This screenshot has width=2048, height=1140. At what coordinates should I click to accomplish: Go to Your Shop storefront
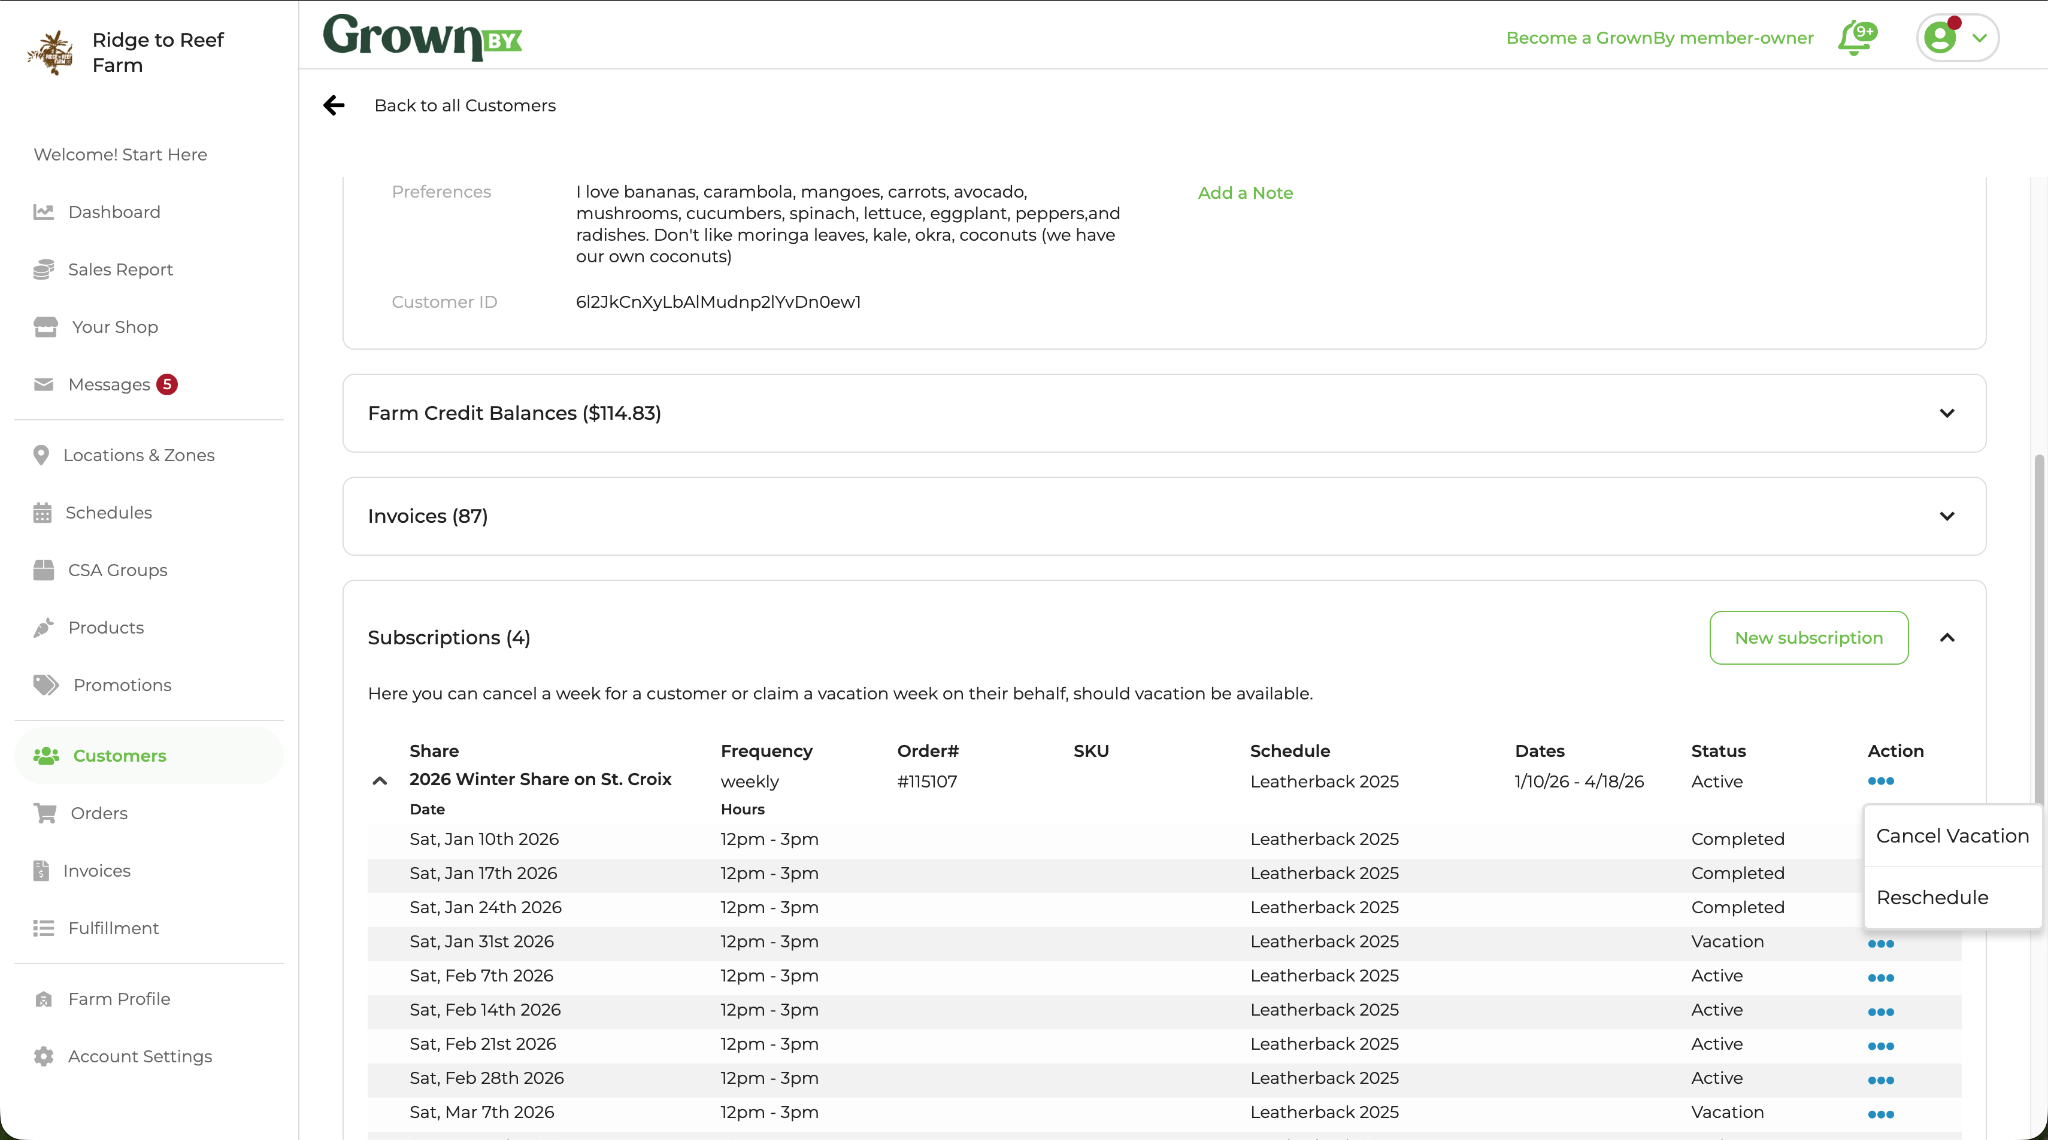114,327
